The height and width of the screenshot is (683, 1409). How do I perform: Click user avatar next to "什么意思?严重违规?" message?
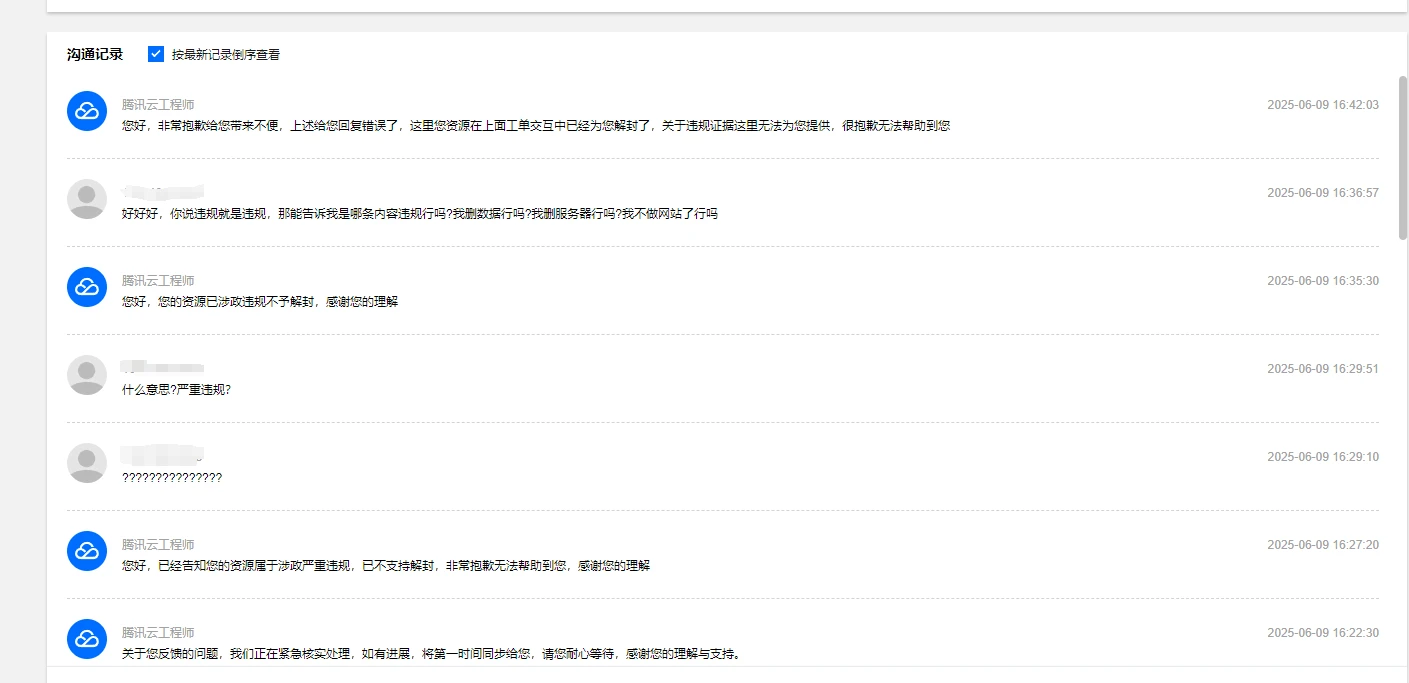click(87, 375)
